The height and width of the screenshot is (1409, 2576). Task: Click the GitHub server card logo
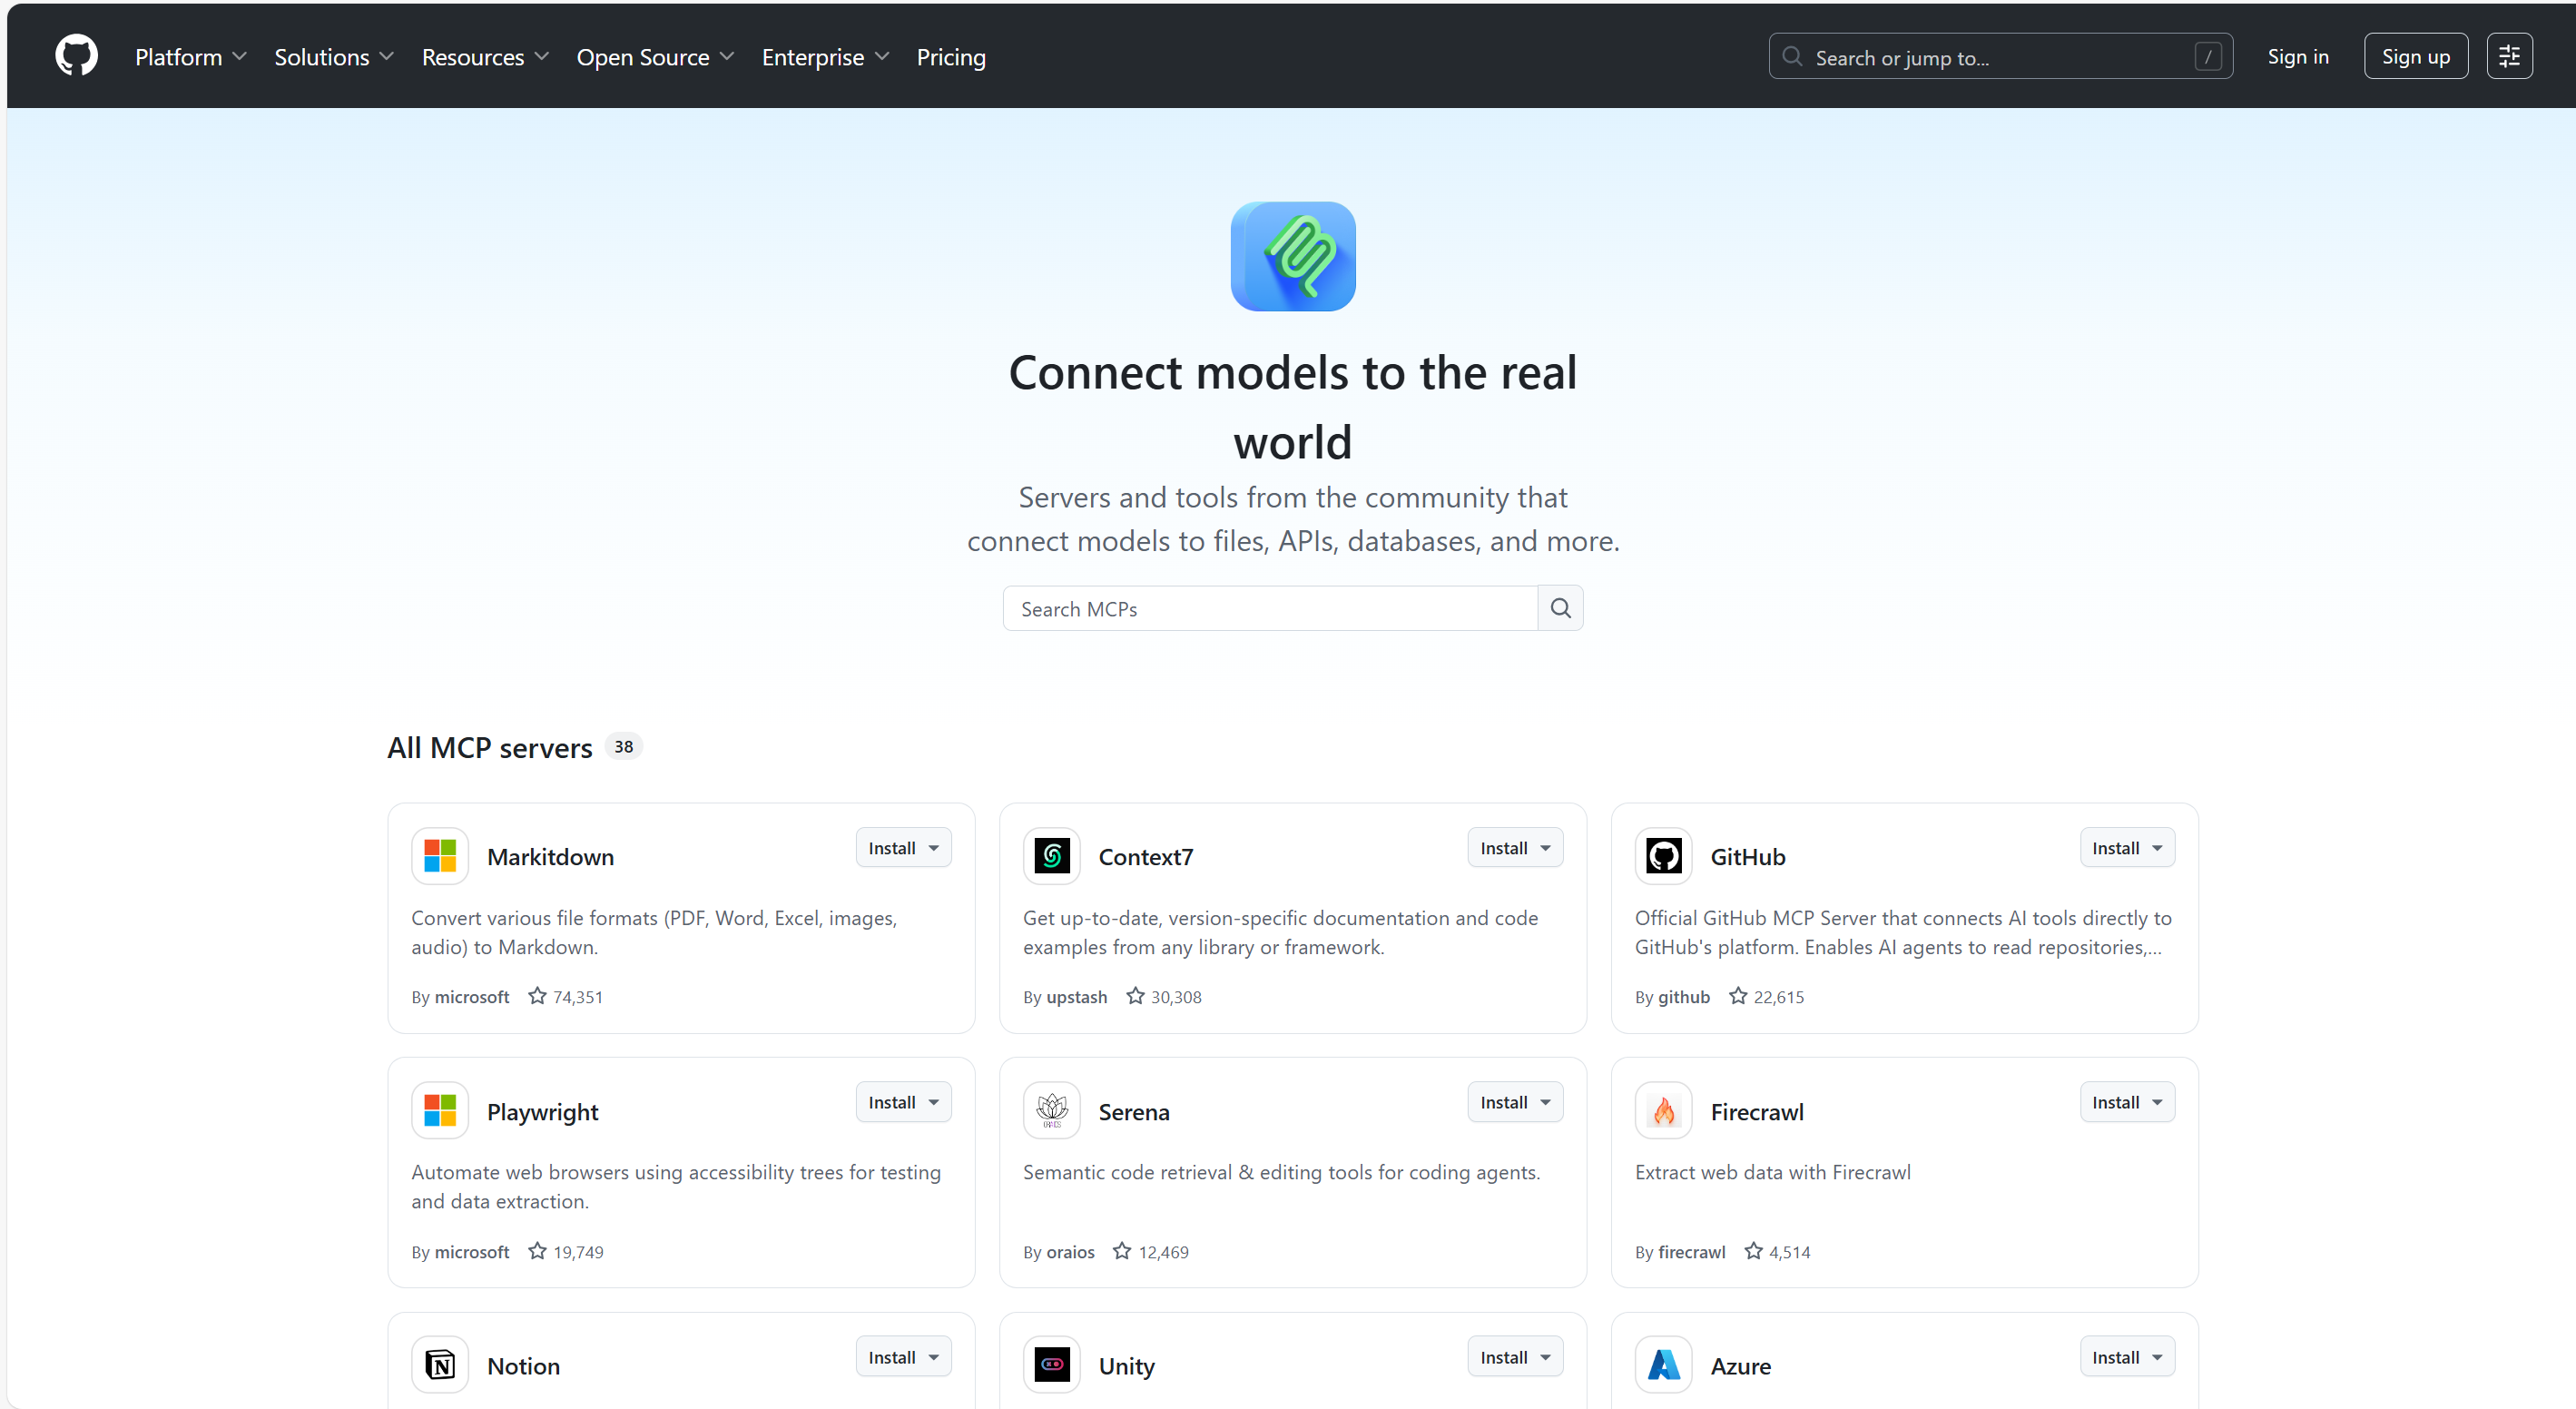click(1663, 856)
